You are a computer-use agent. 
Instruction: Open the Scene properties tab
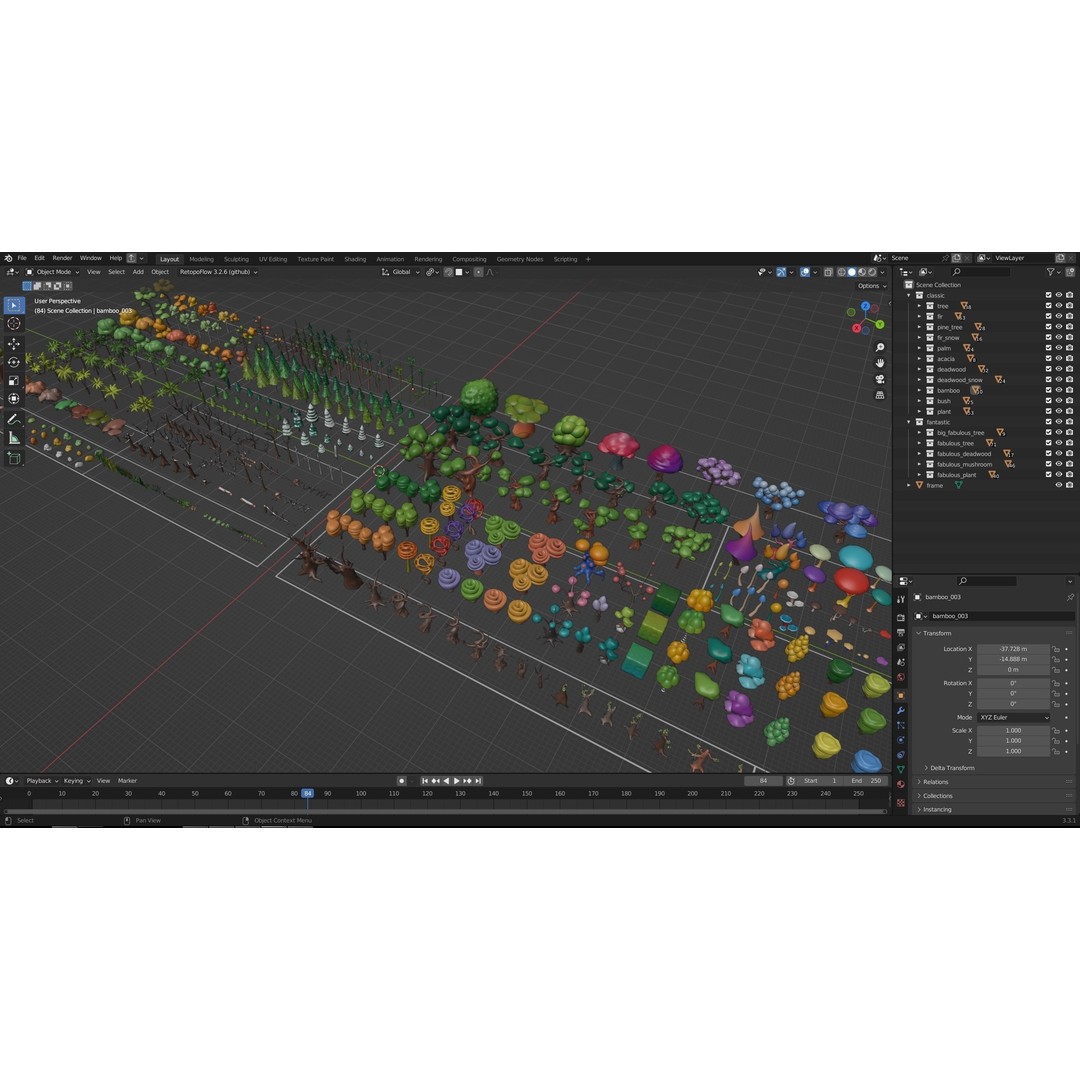(900, 662)
